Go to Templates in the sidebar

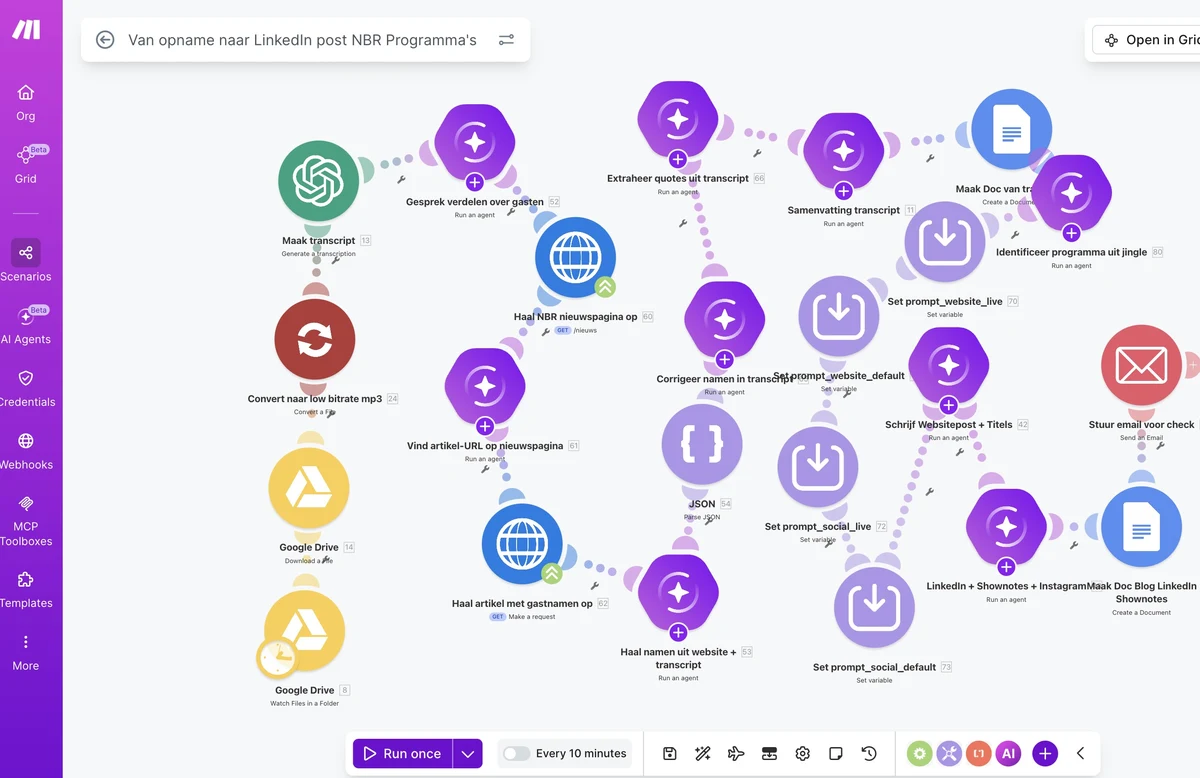[x=26, y=590]
